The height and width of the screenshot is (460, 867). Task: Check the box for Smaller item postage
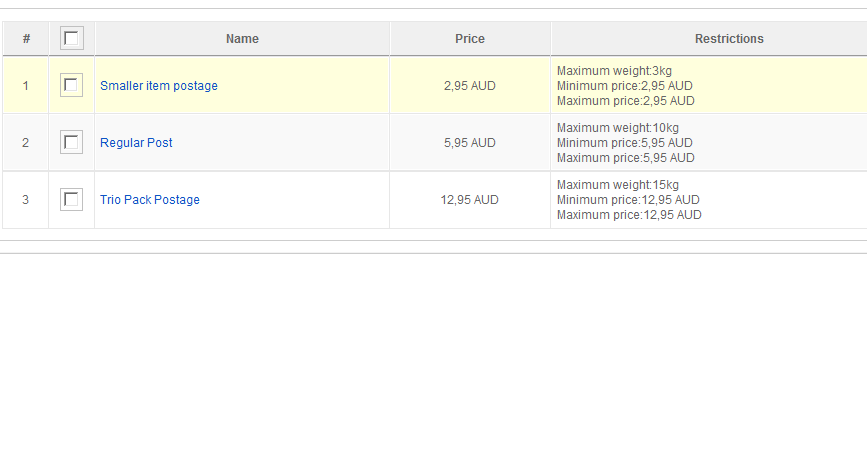coord(71,85)
